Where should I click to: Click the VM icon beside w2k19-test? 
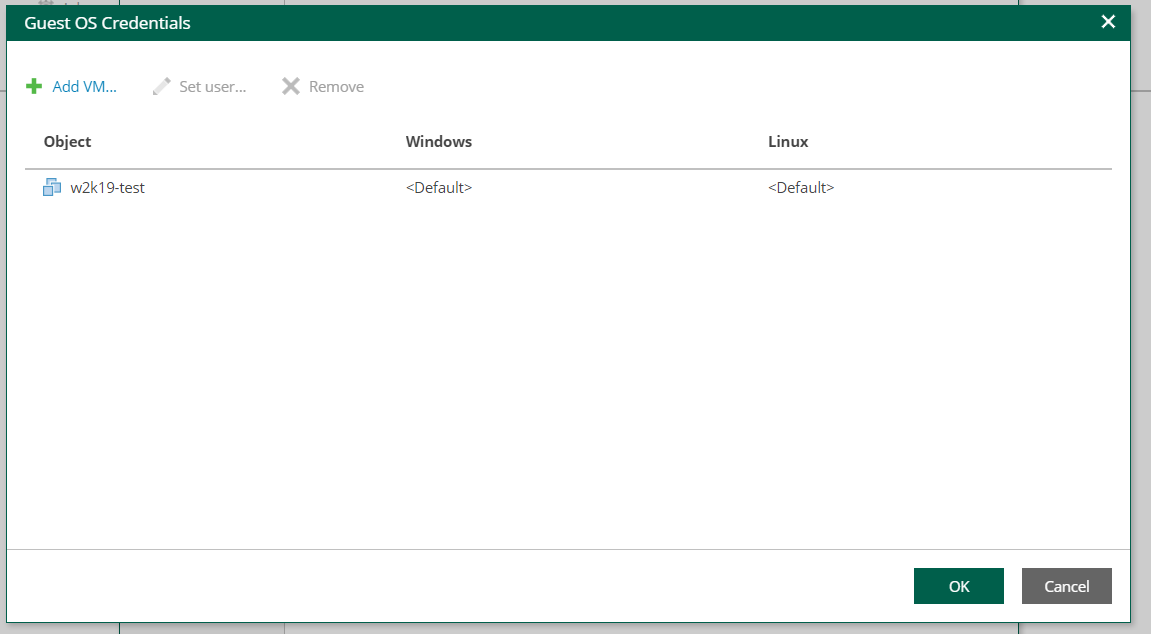[51, 187]
